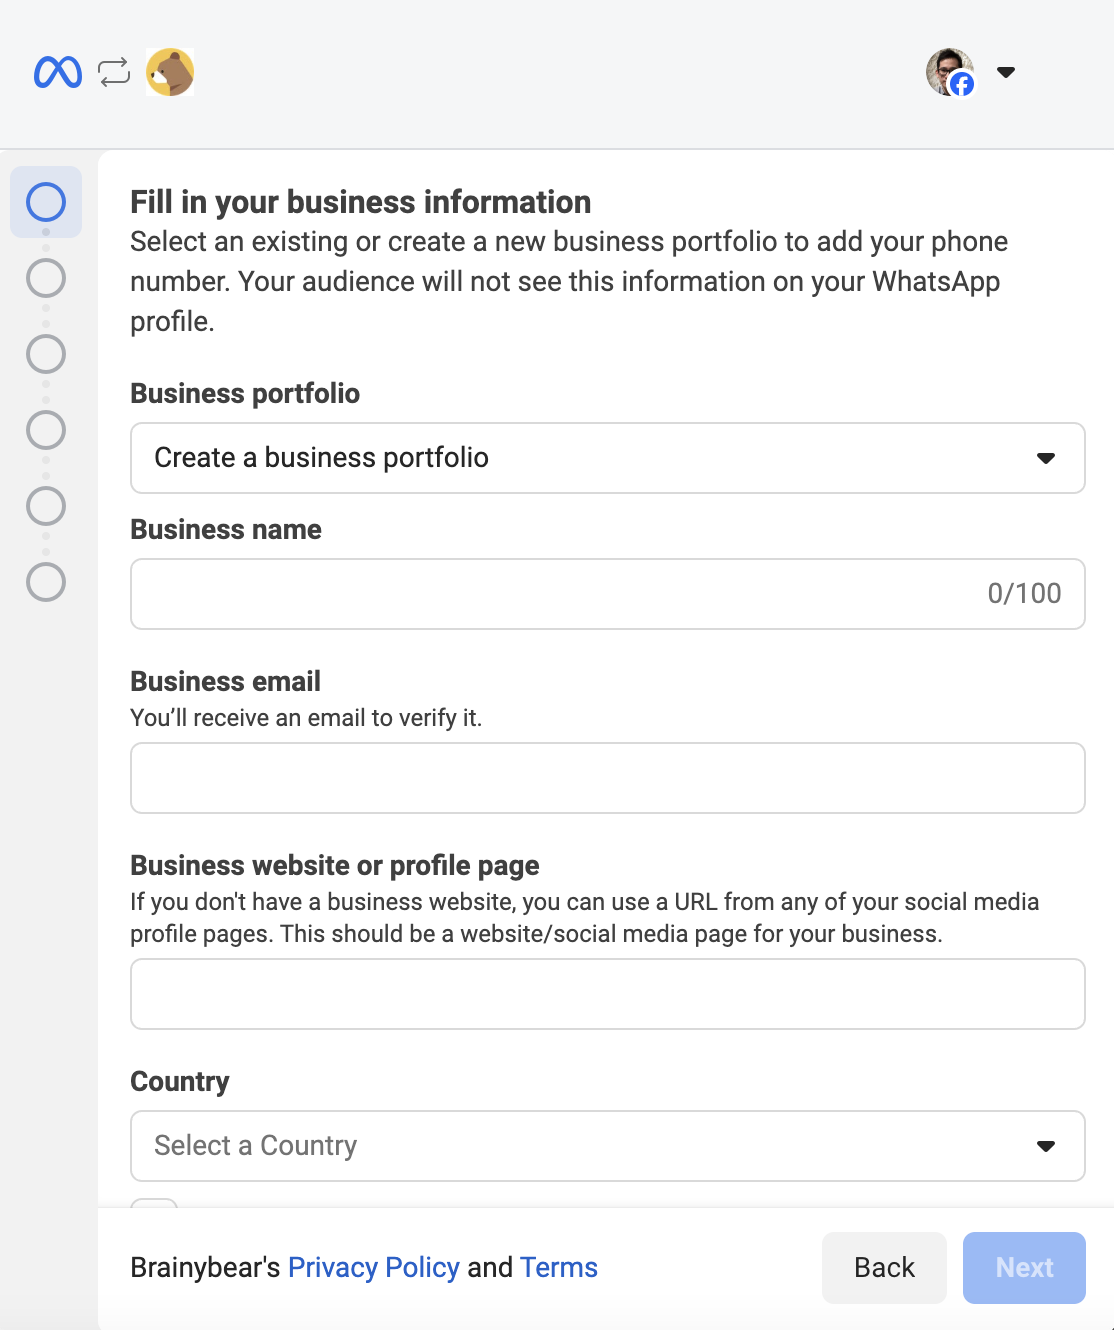Tick the partially visible checkbox below Country
The height and width of the screenshot is (1330, 1114).
154,1203
